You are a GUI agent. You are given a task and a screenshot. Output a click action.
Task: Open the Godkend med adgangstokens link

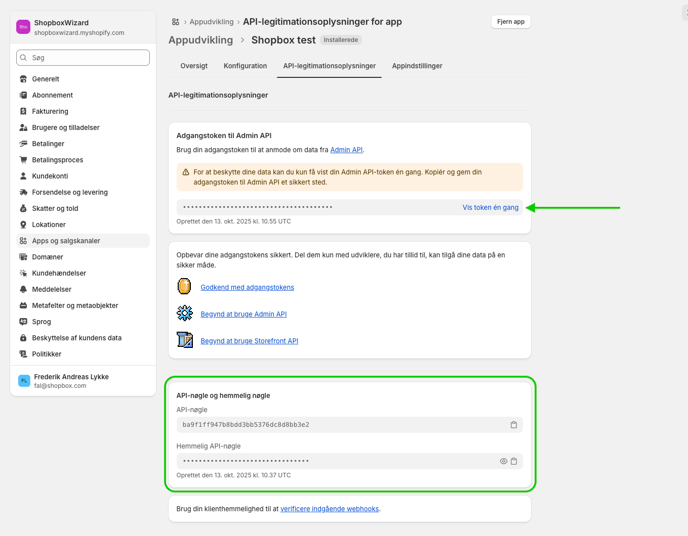click(x=247, y=287)
